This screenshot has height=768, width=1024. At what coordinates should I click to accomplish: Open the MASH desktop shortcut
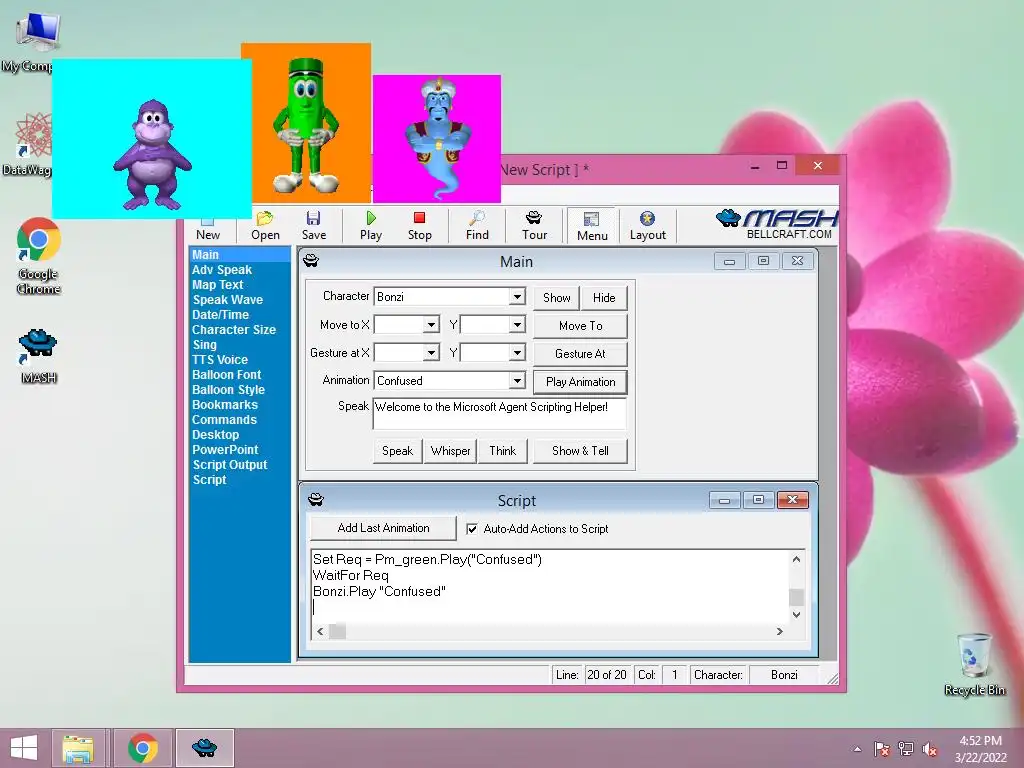39,355
